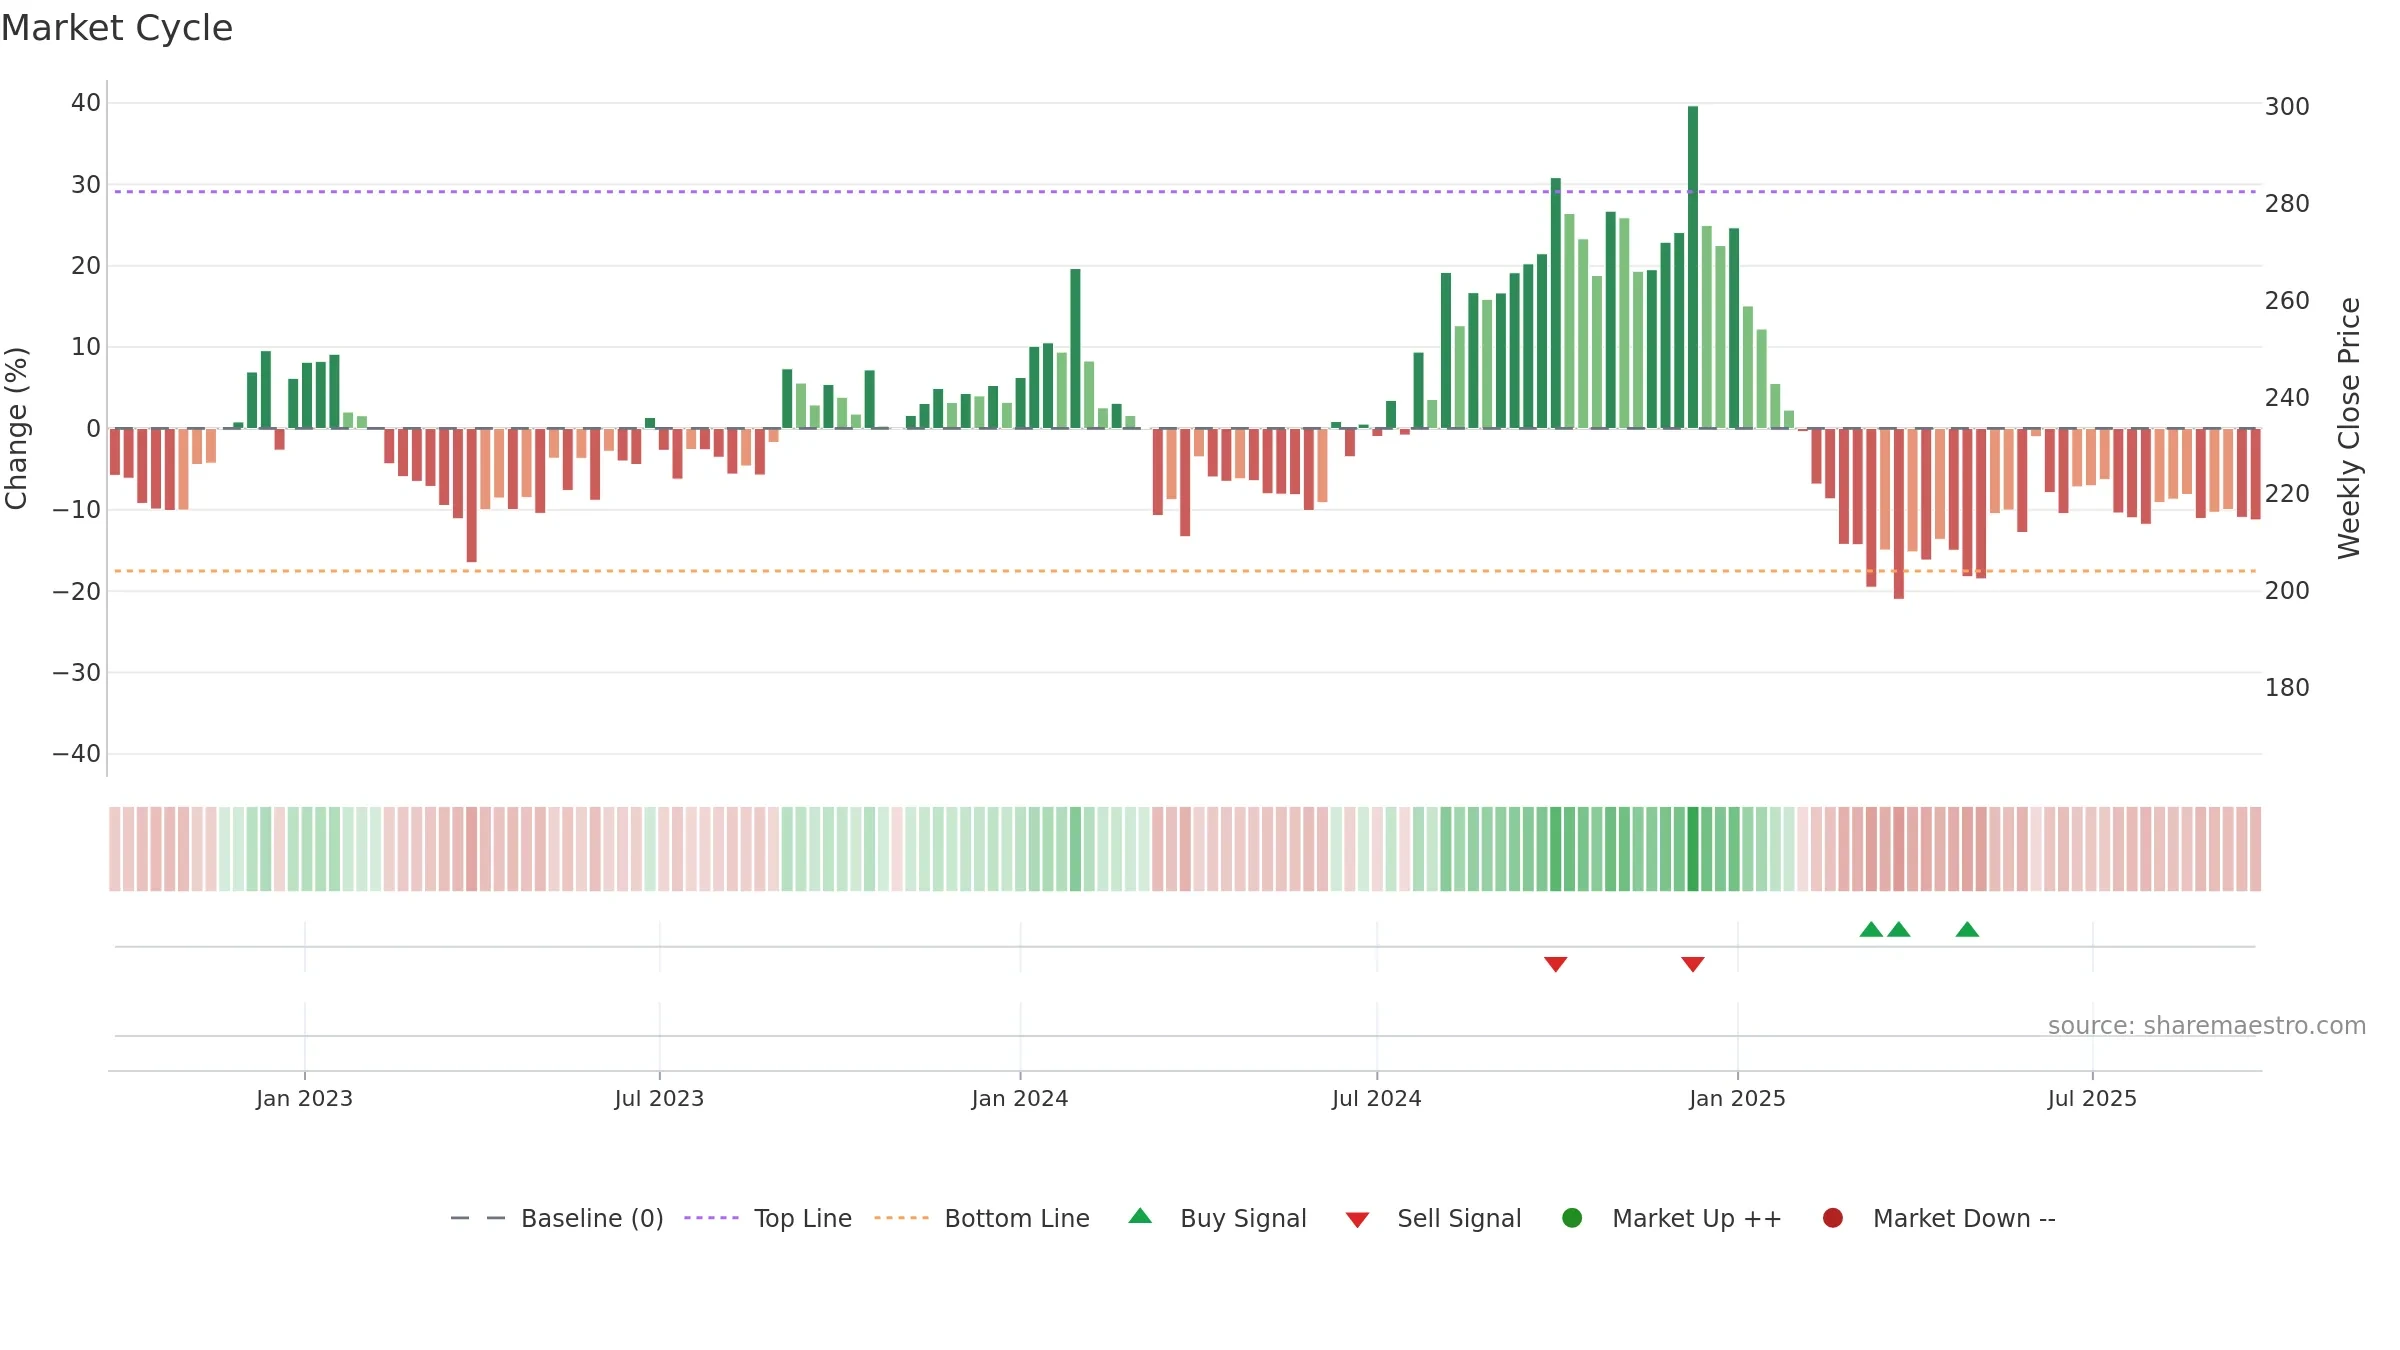Screen dimensions: 2400x1350
Task: Toggle the Baseline (0) legend label
Action: (x=592, y=1218)
